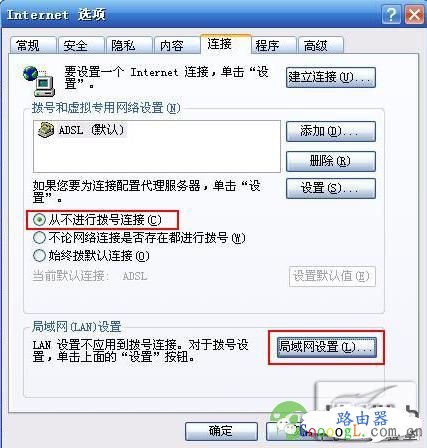Confirm with the 确定 button
Screen dimensions: 427x448
click(221, 431)
